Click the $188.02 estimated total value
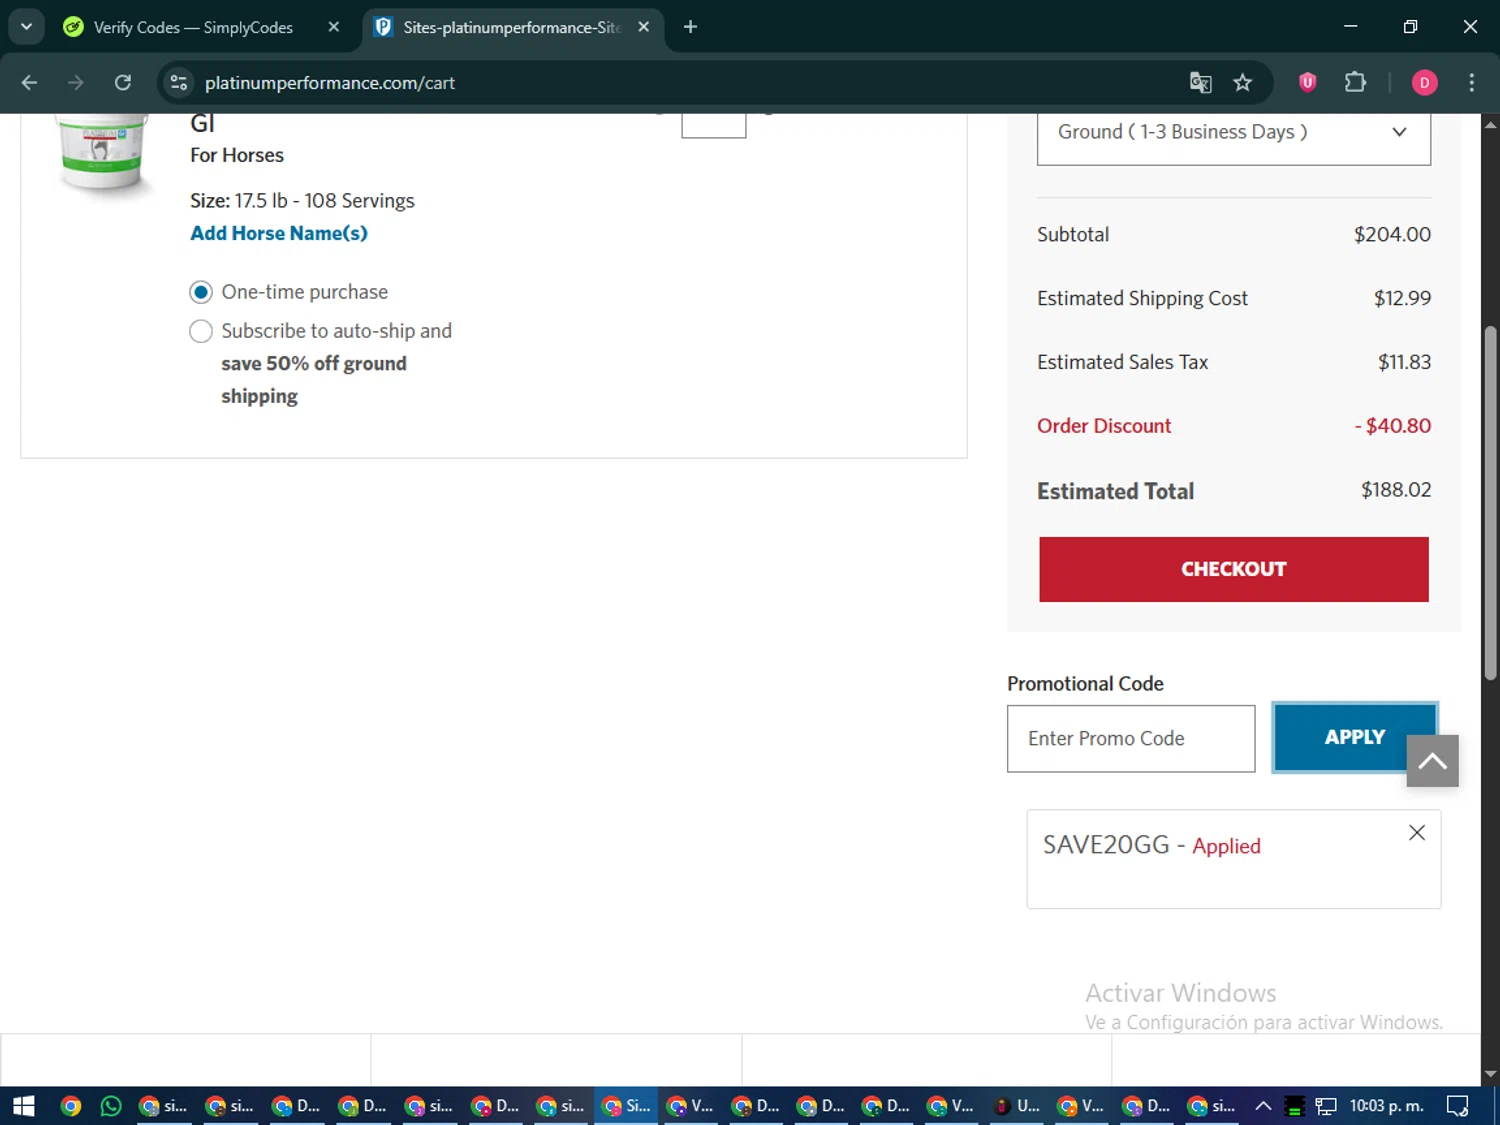This screenshot has width=1500, height=1125. pos(1396,490)
